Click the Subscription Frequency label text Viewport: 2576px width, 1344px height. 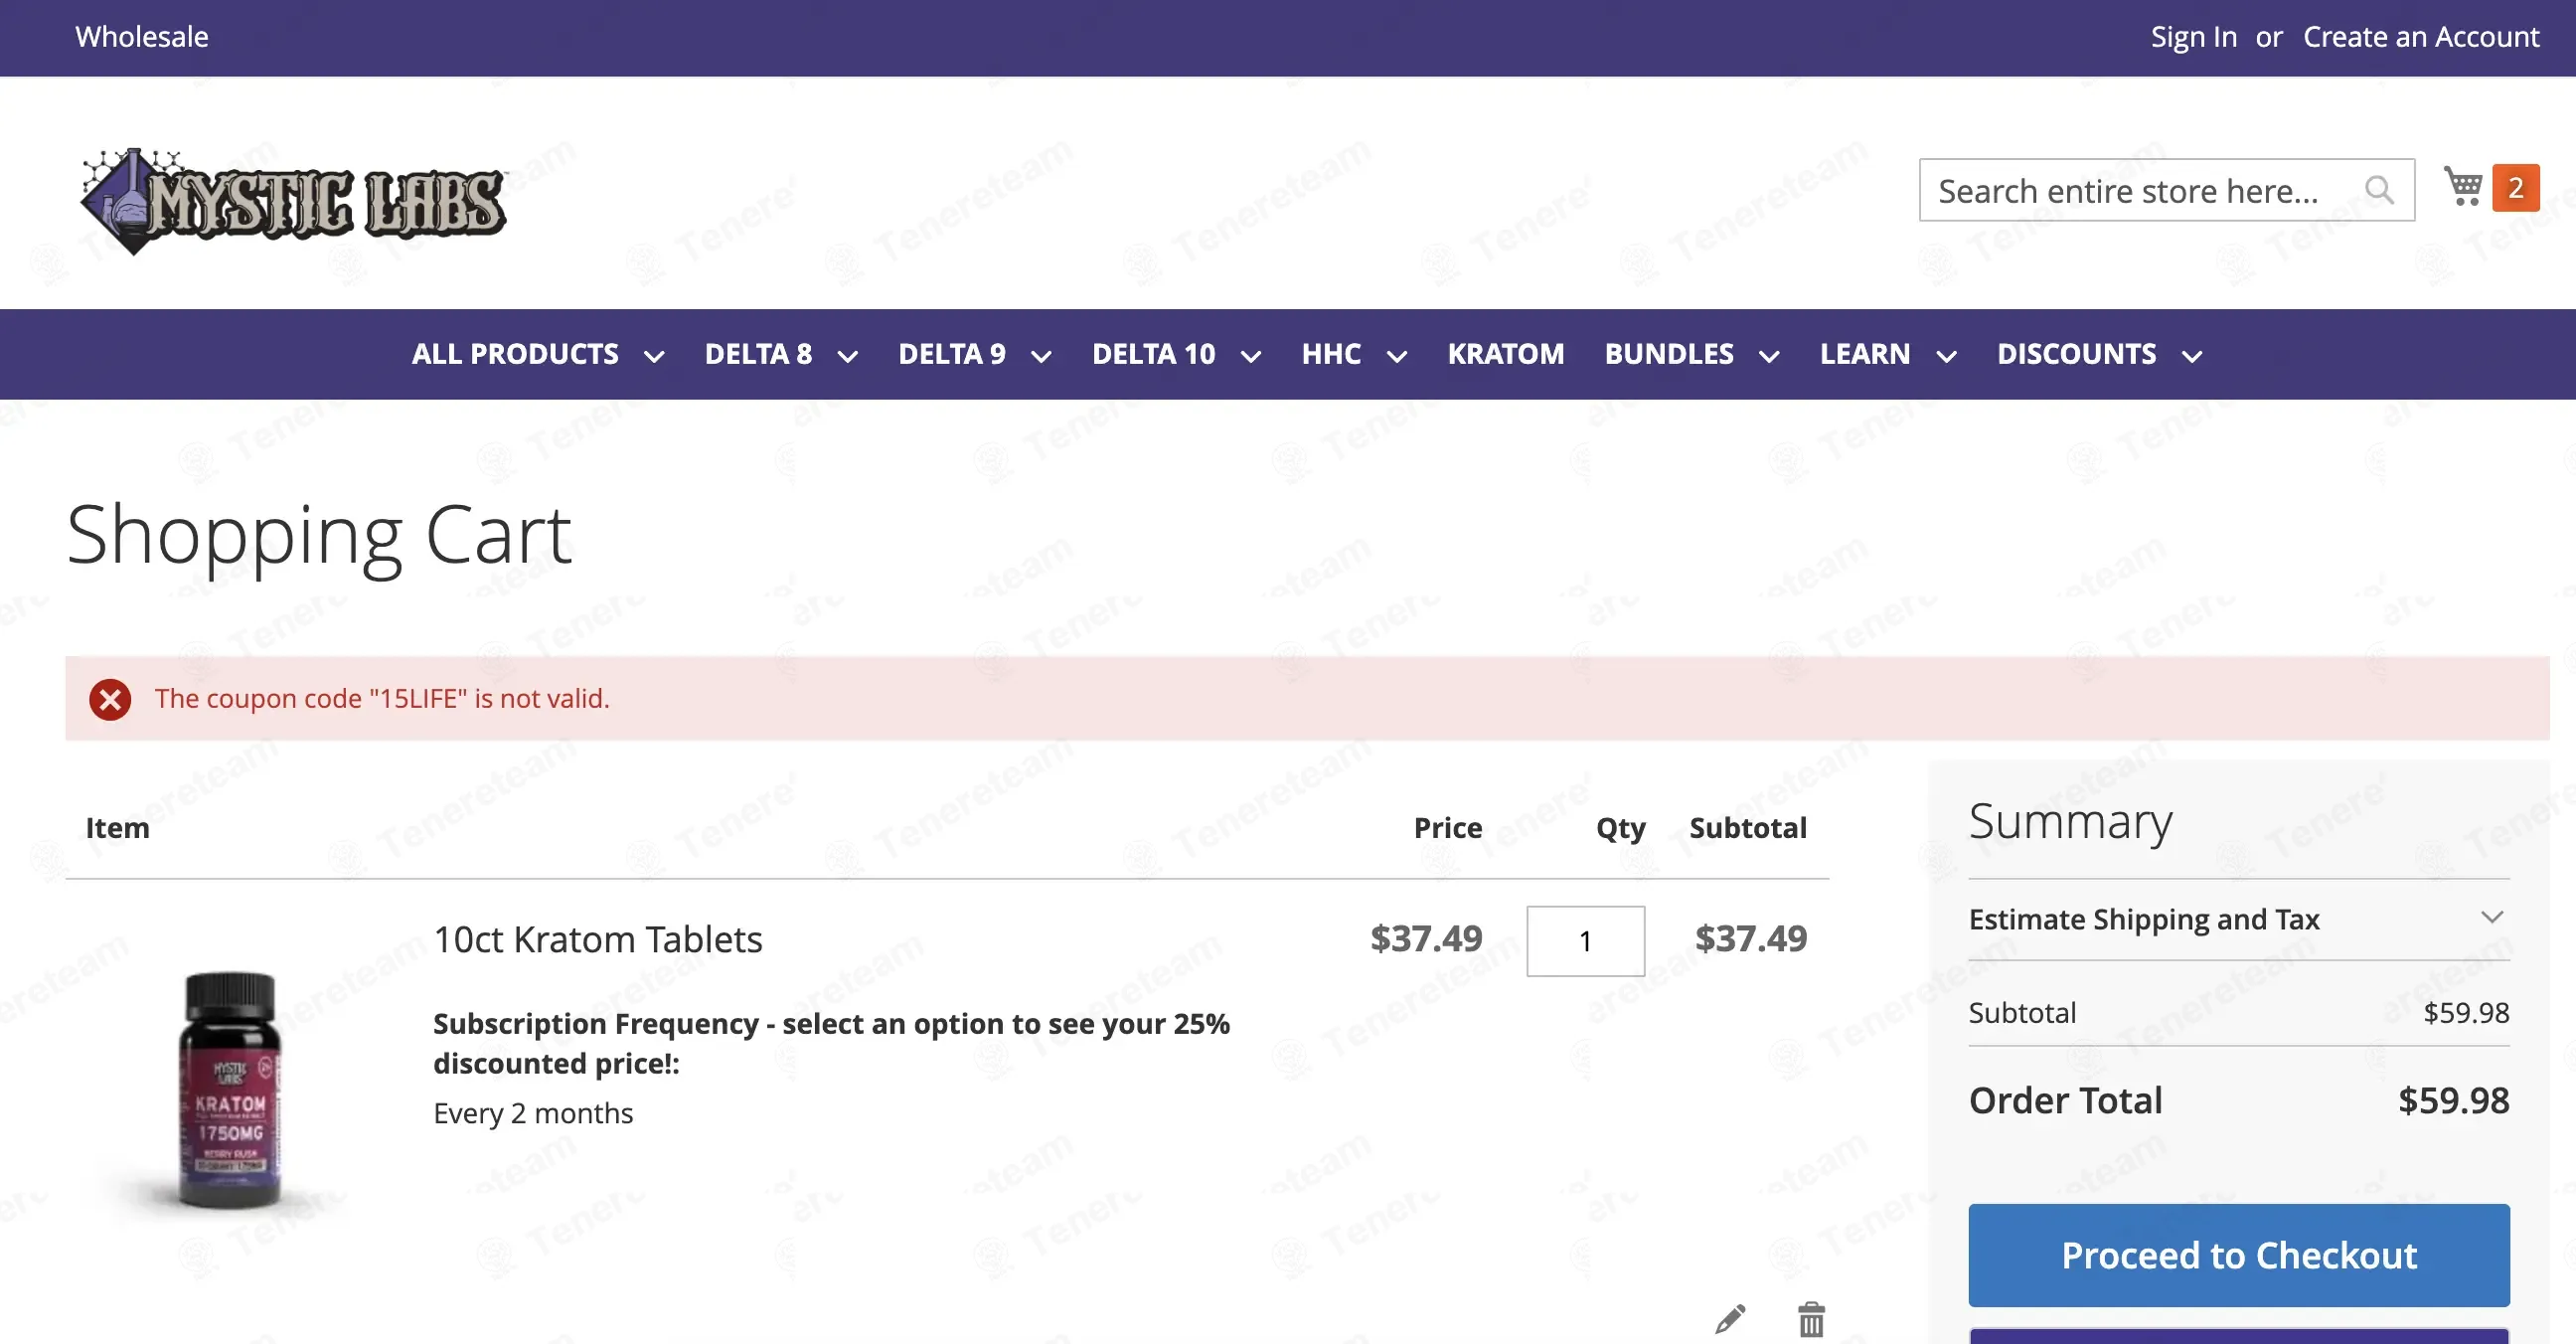(x=831, y=1043)
